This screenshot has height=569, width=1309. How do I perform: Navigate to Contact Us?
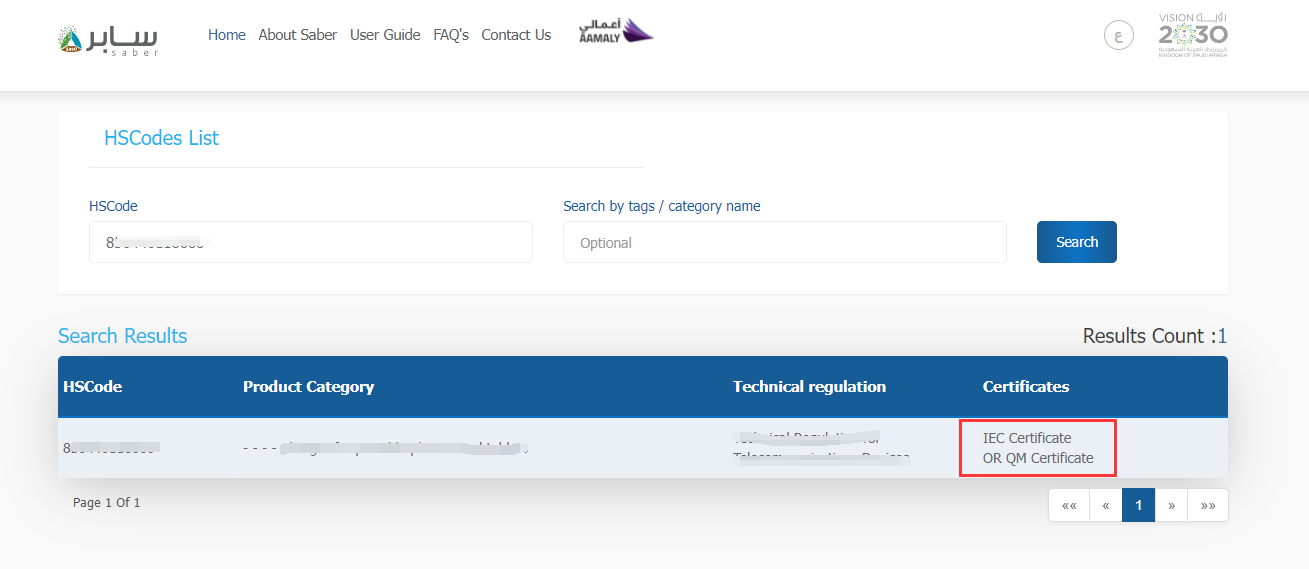point(516,35)
